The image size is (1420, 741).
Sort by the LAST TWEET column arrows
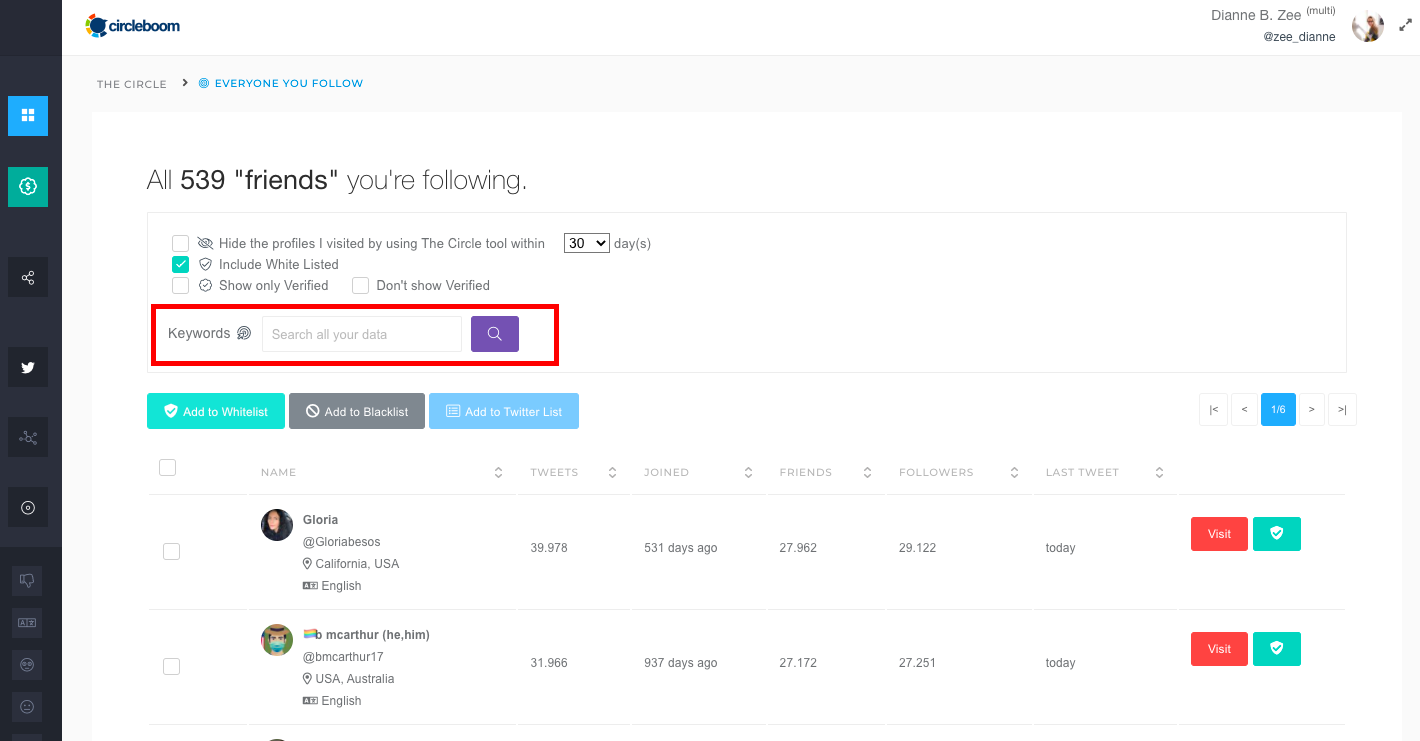[1159, 472]
